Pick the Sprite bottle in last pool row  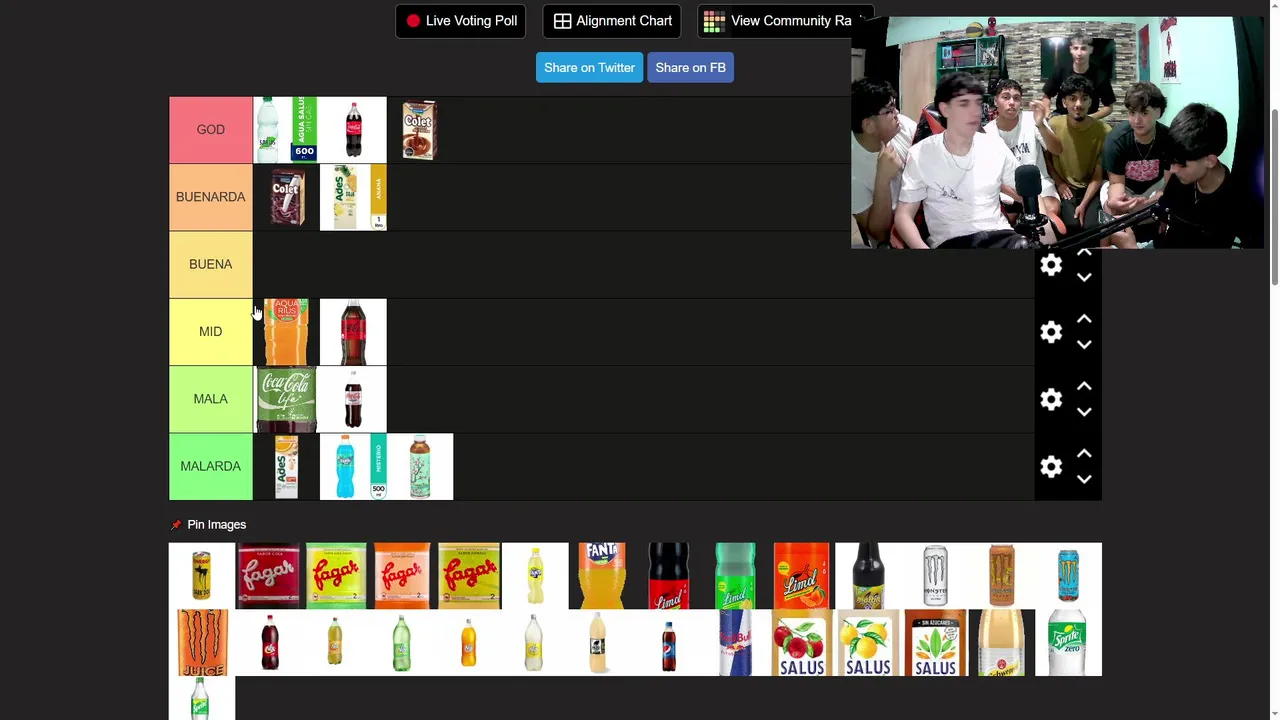click(202, 698)
